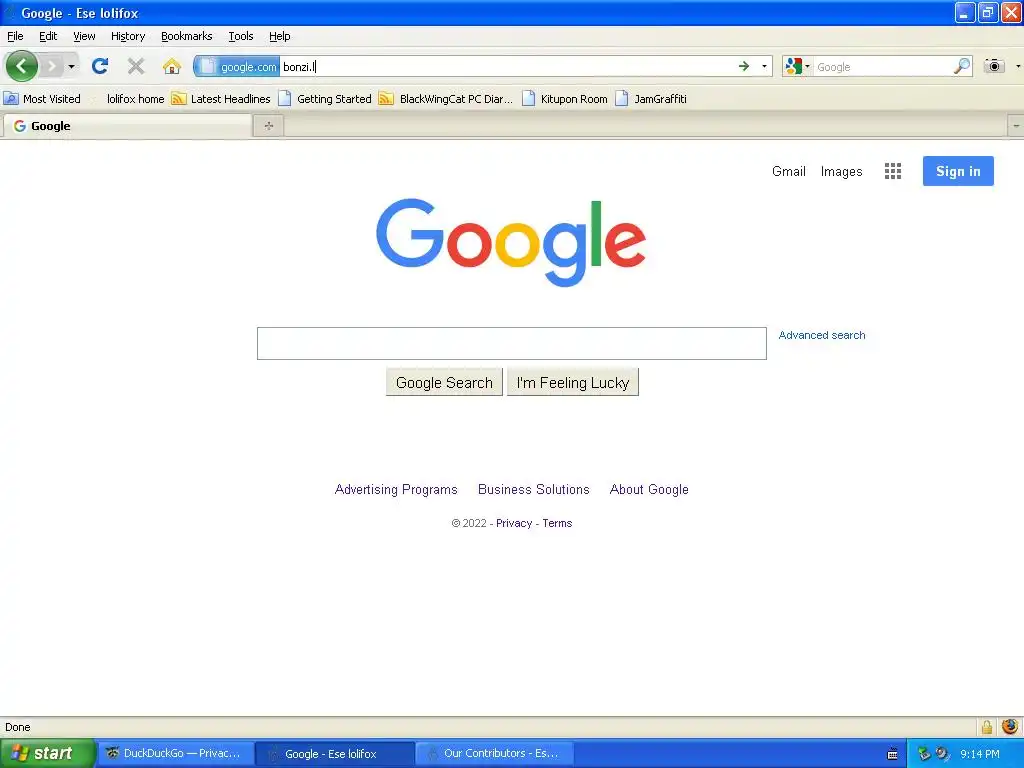This screenshot has width=1024, height=768.
Task: Click into the main Google search field
Action: 511,344
